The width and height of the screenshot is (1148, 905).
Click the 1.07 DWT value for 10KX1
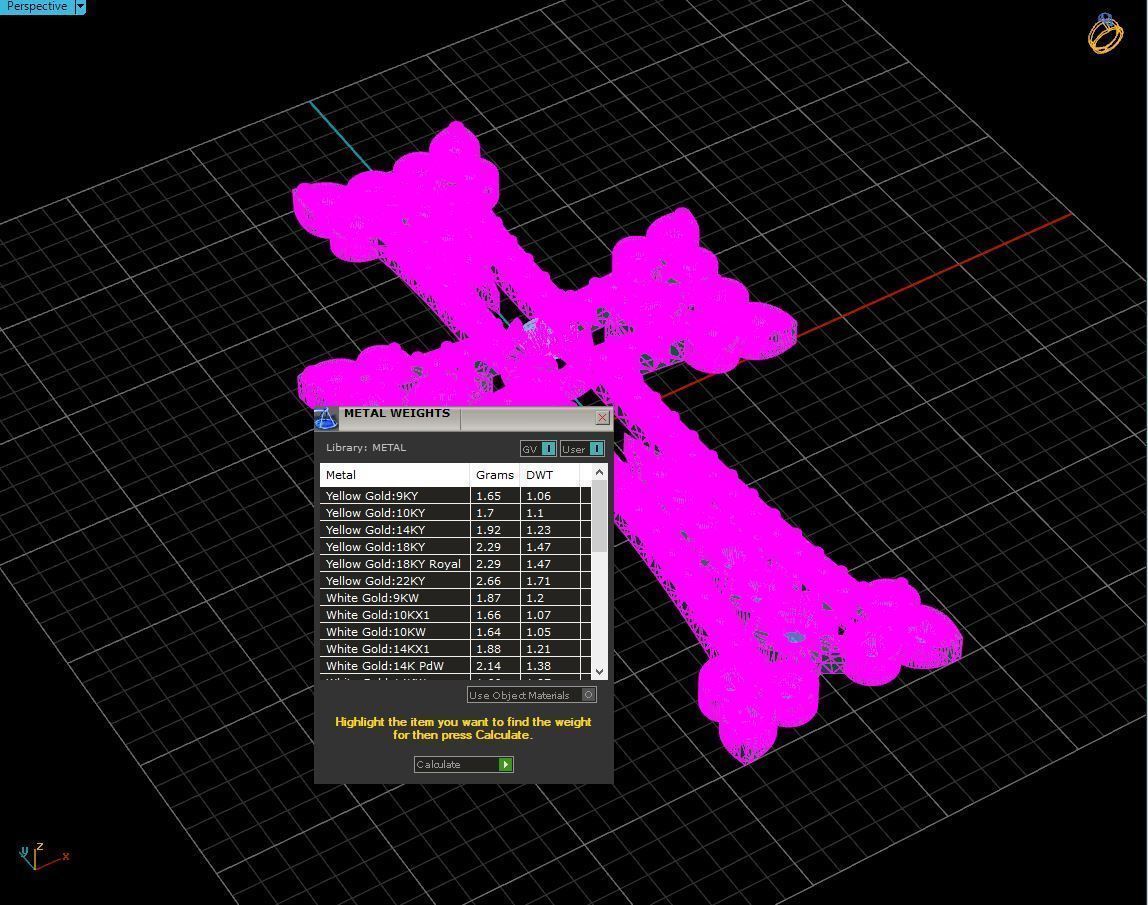(x=538, y=614)
